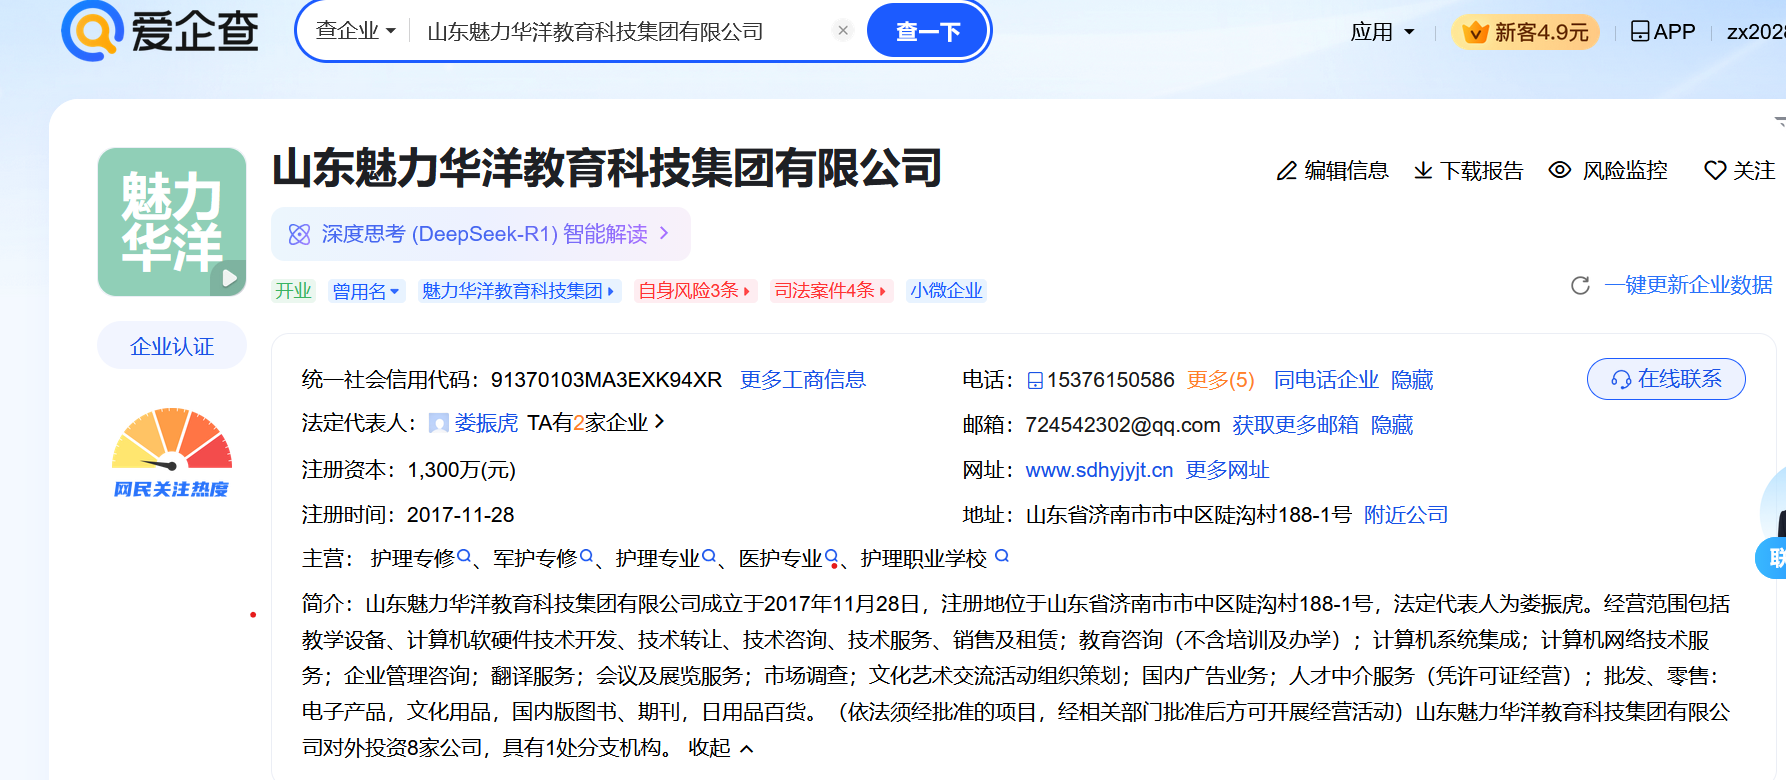Open the 查企业 search type dropdown

click(356, 31)
